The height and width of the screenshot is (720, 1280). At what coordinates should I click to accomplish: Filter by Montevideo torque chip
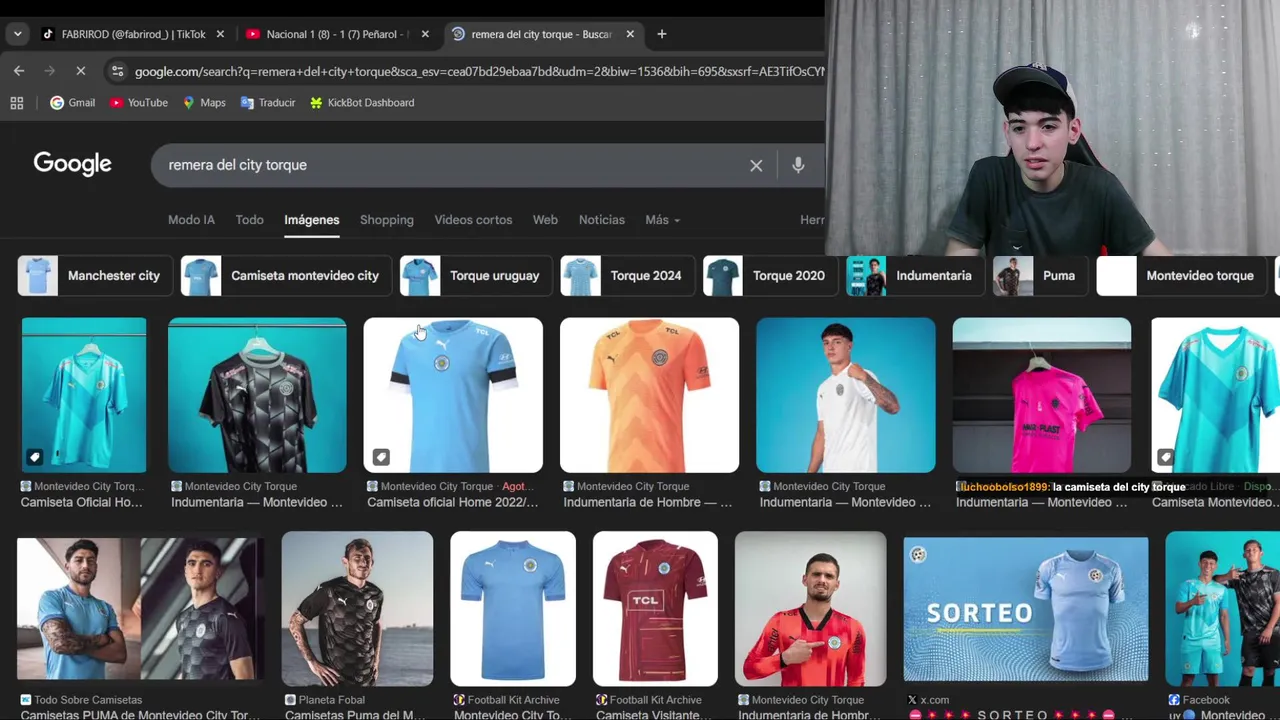pos(1181,276)
